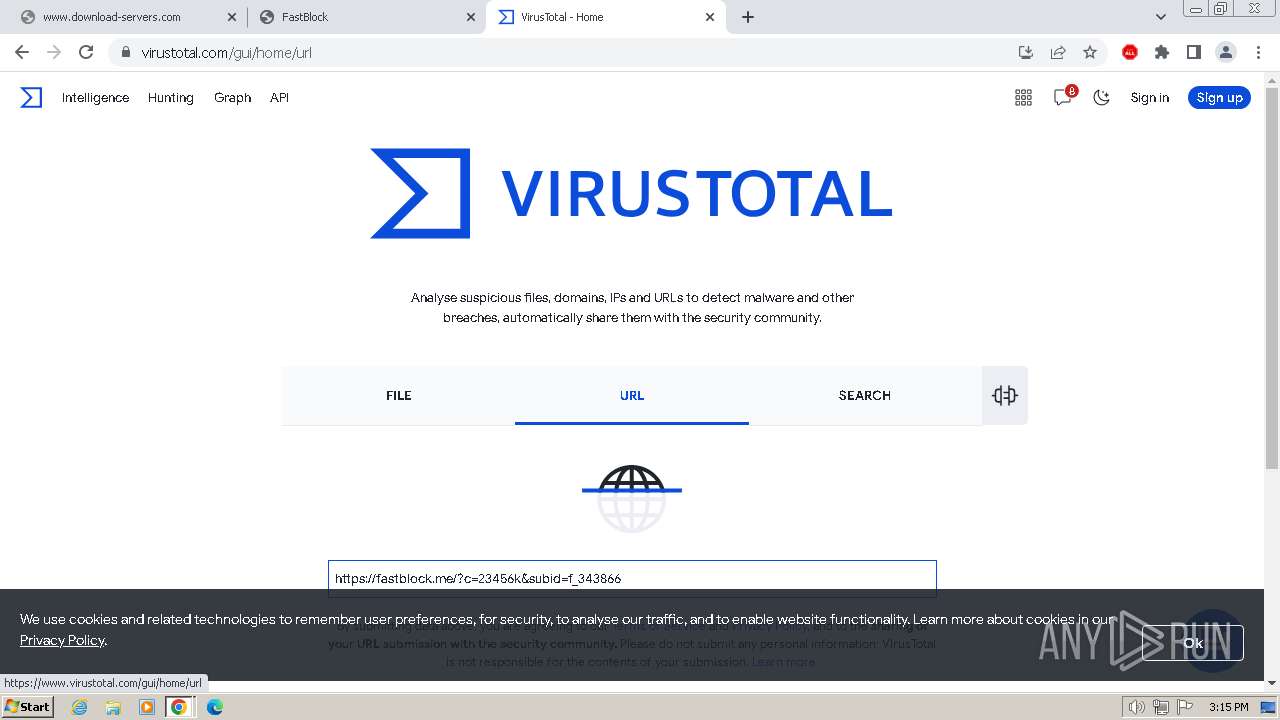
Task: Click the share page icon
Action: (1057, 52)
